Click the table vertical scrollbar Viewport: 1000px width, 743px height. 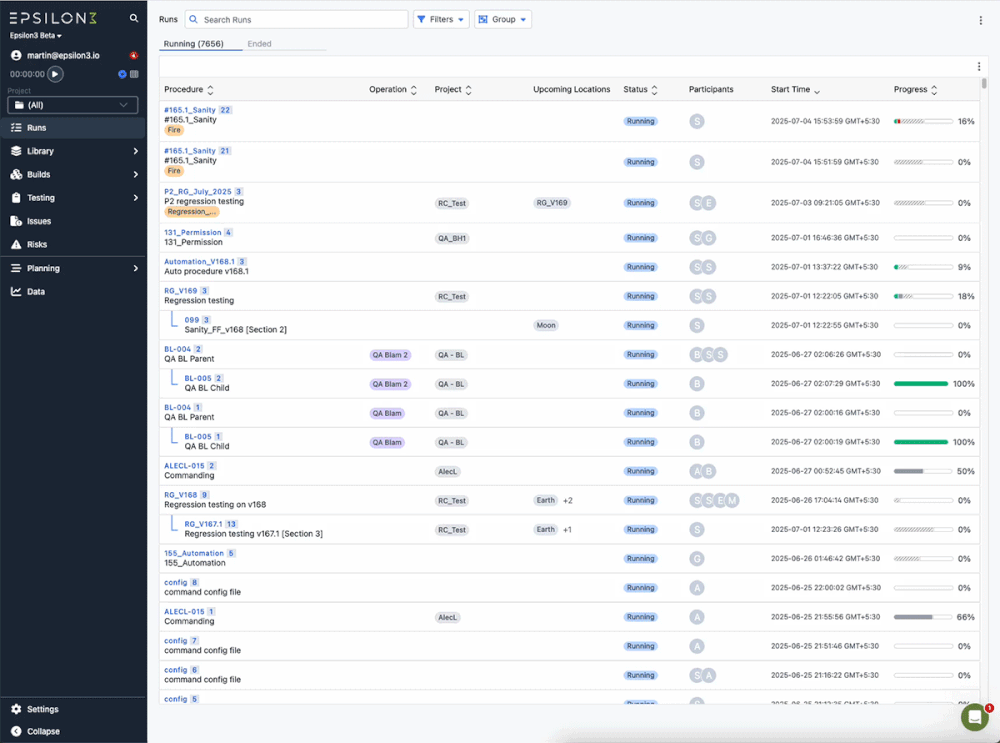coord(984,84)
